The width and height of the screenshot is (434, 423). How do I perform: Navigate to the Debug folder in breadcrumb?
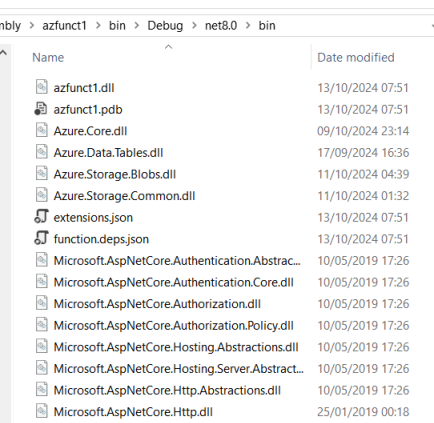(165, 26)
